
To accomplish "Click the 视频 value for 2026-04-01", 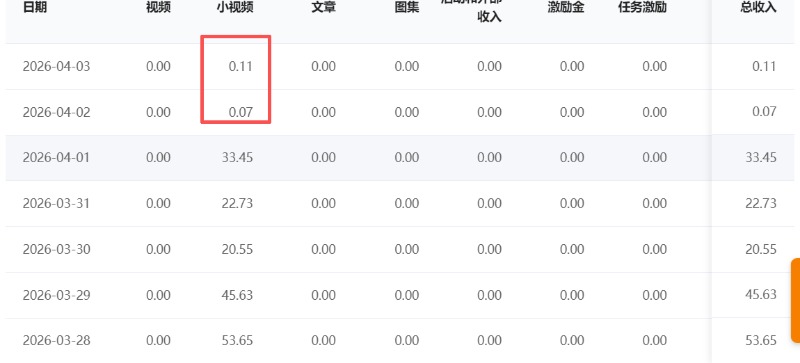I will coord(158,157).
